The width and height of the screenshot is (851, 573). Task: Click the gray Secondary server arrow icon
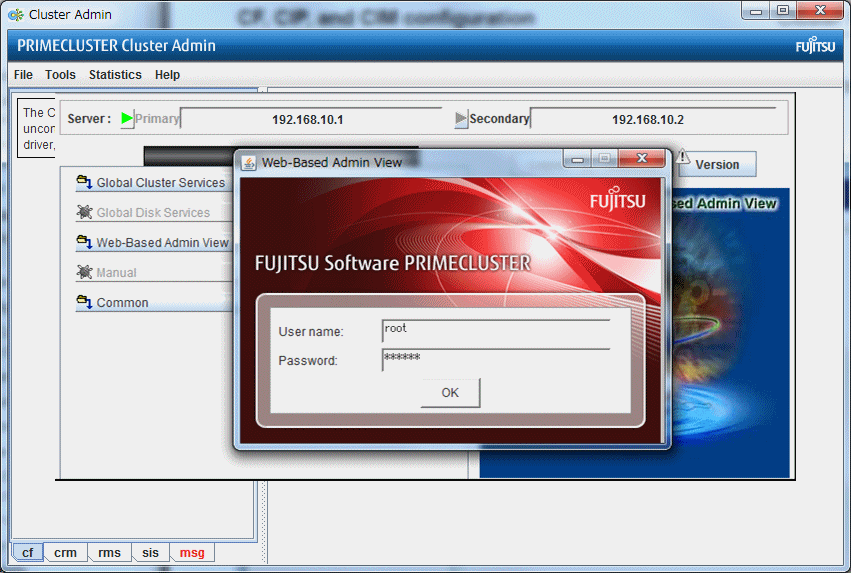click(x=461, y=118)
